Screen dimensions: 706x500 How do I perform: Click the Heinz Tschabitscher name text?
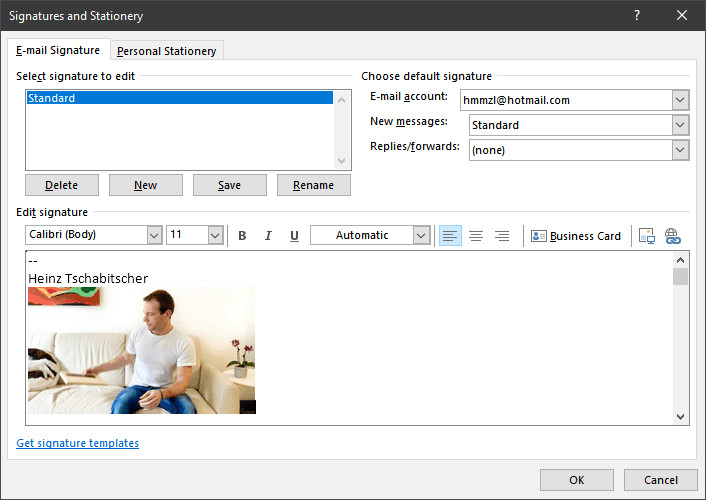(88, 278)
